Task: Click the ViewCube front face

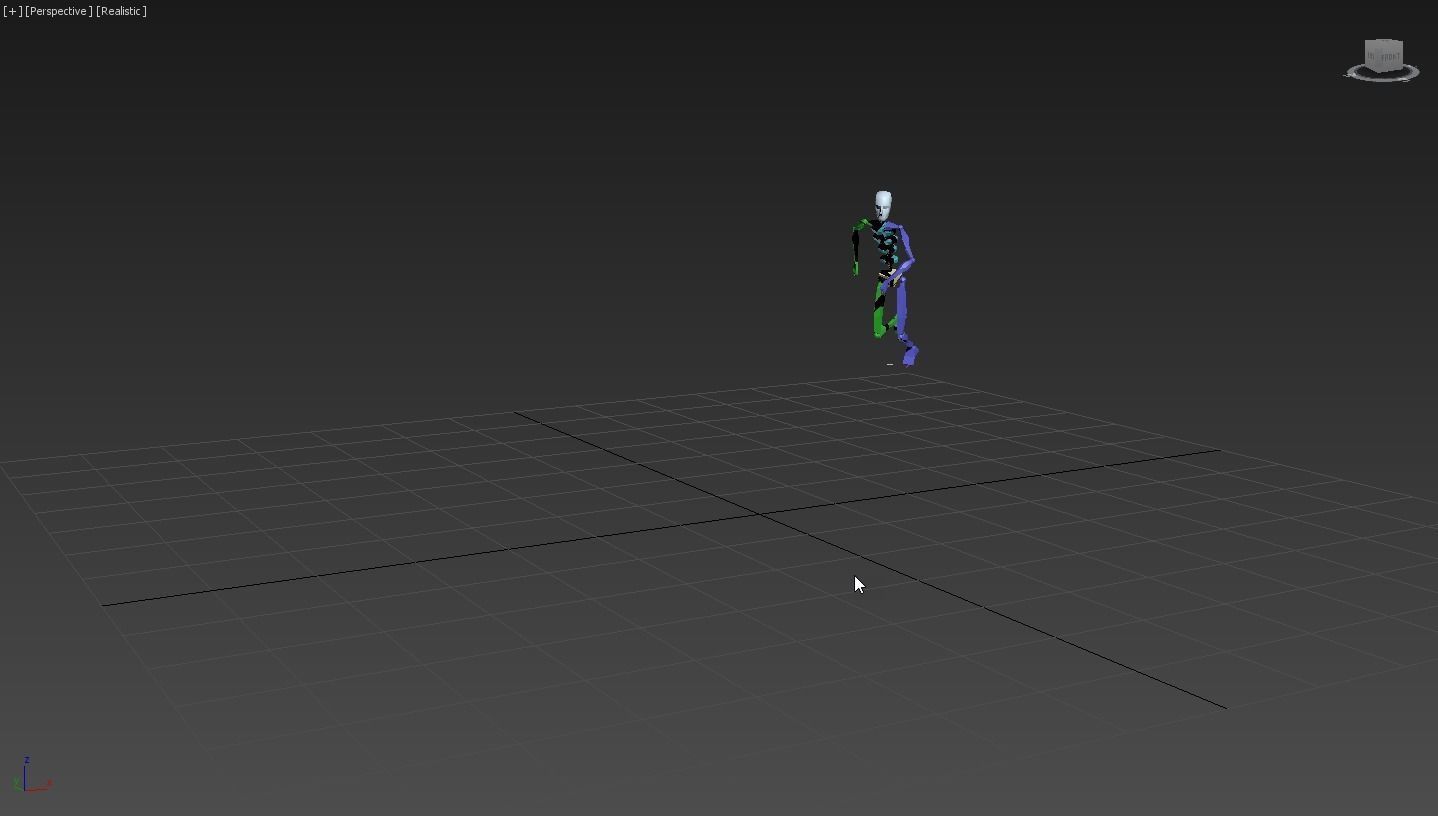Action: (x=1390, y=58)
